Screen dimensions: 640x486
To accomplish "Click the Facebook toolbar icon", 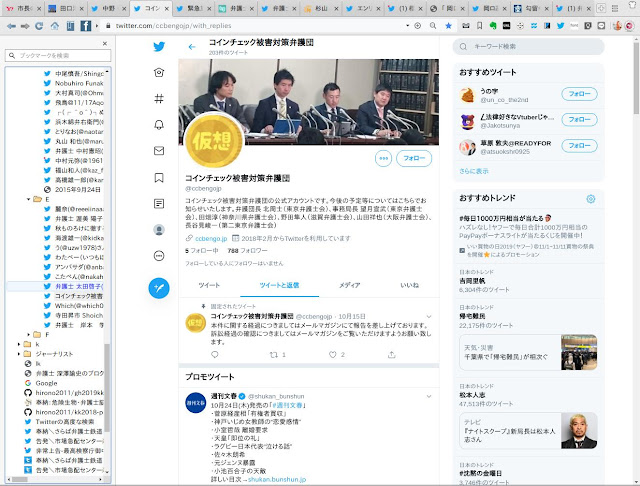I will [86, 26].
